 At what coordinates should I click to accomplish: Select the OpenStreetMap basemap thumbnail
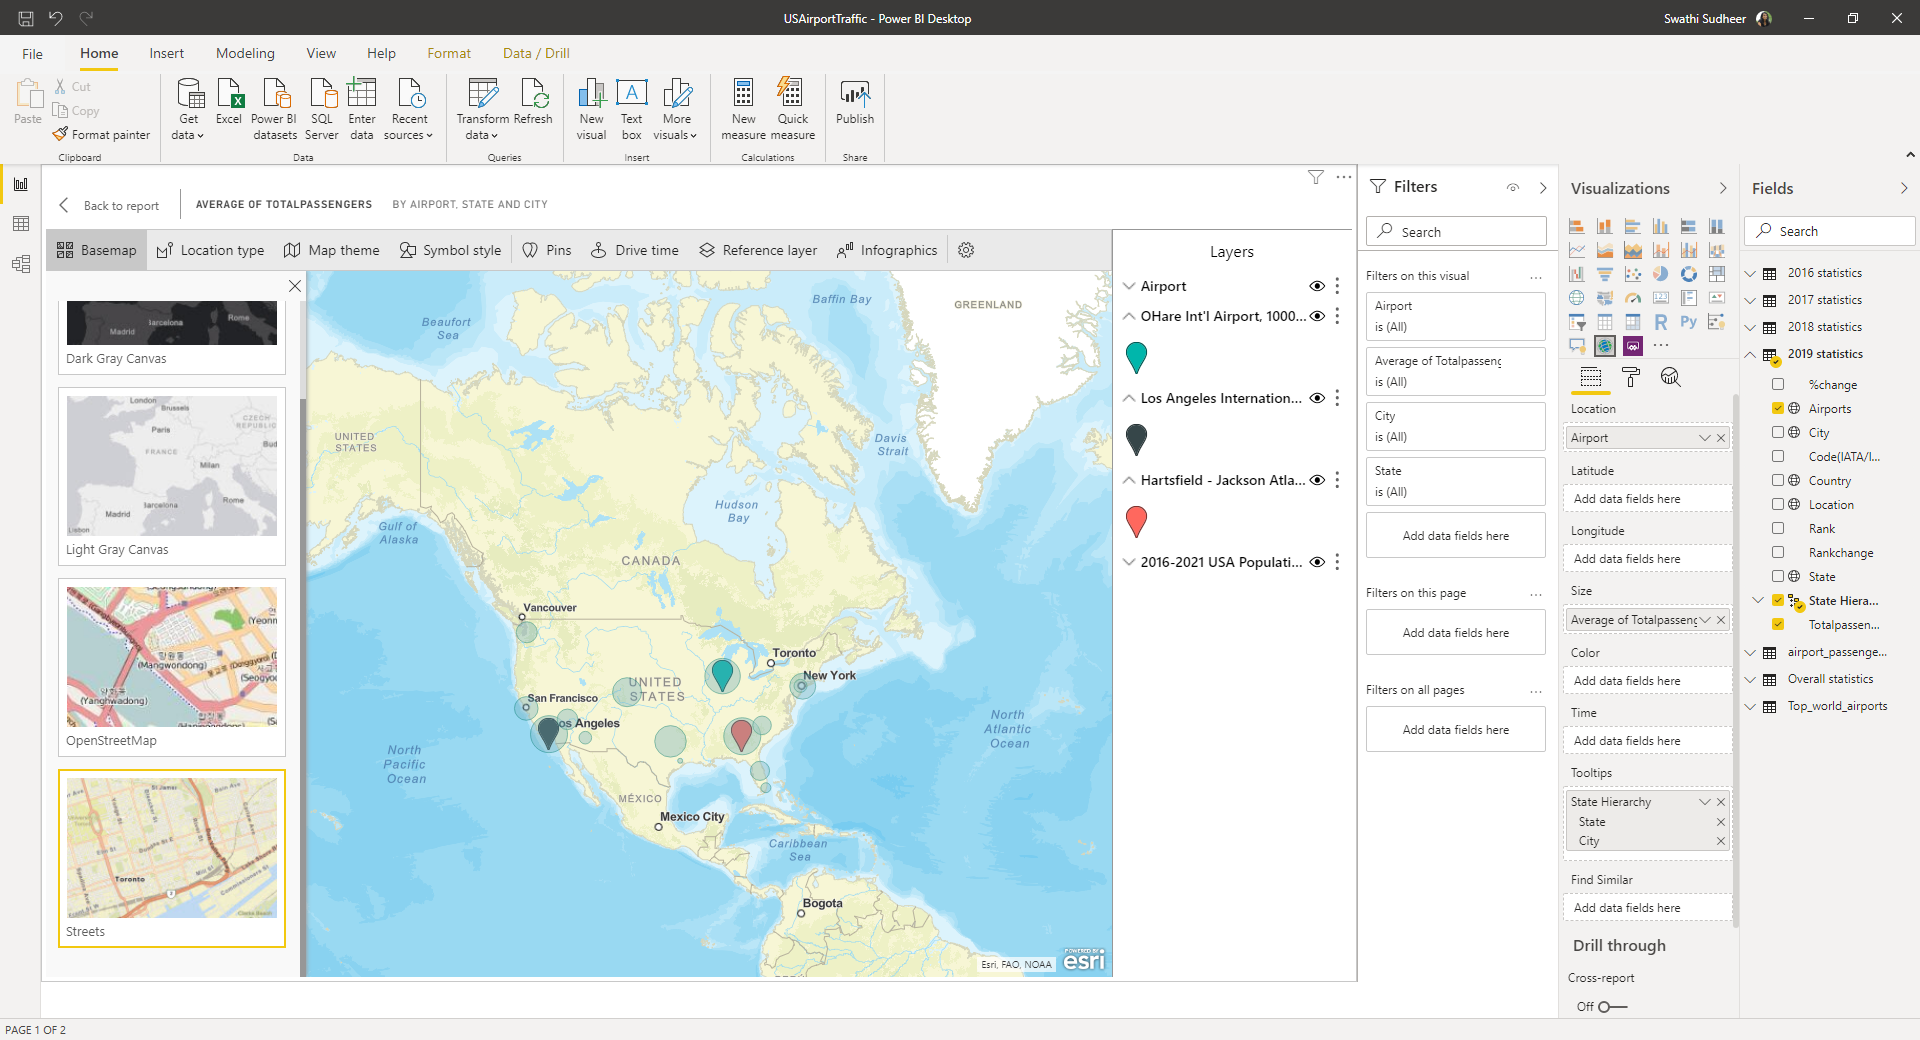pos(172,657)
